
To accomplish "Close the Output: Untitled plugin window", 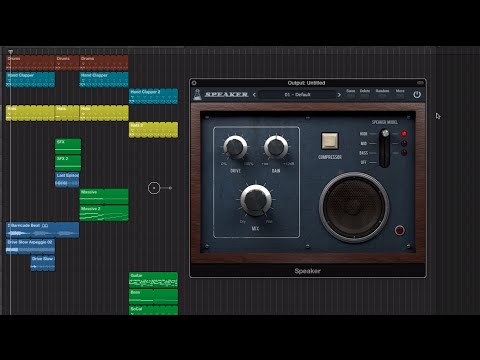I will [194, 83].
